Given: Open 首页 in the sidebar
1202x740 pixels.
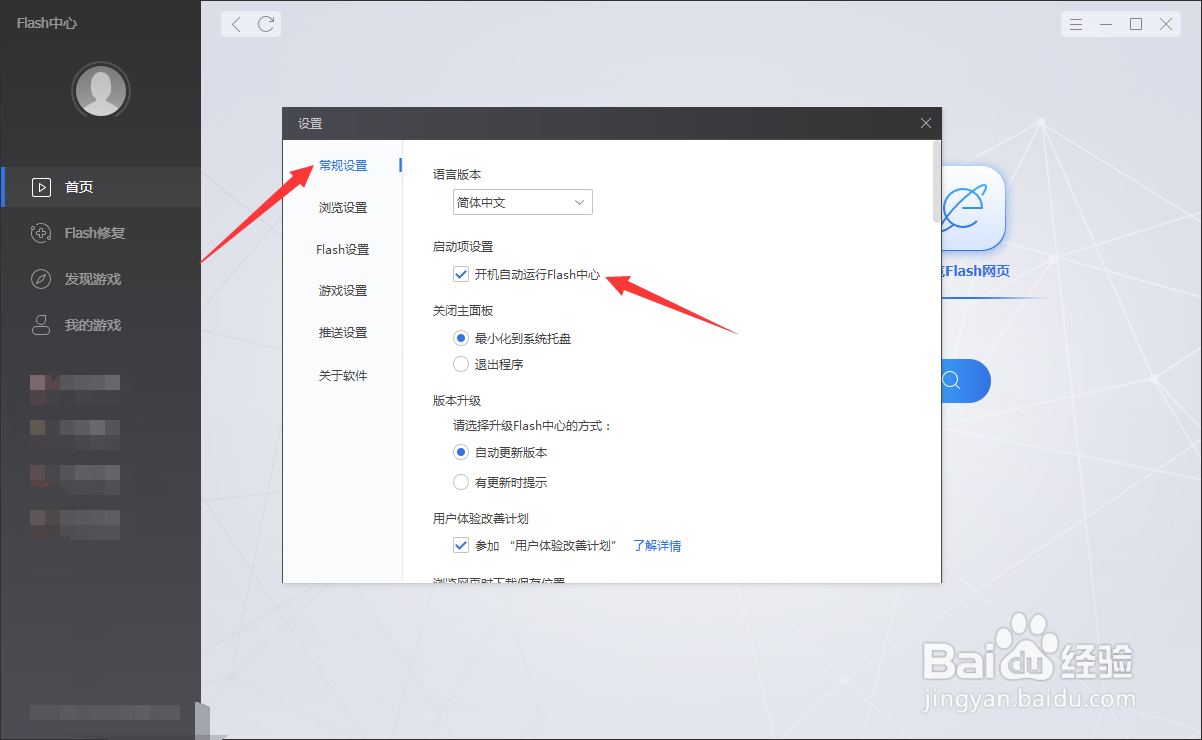Looking at the screenshot, I should (x=101, y=187).
